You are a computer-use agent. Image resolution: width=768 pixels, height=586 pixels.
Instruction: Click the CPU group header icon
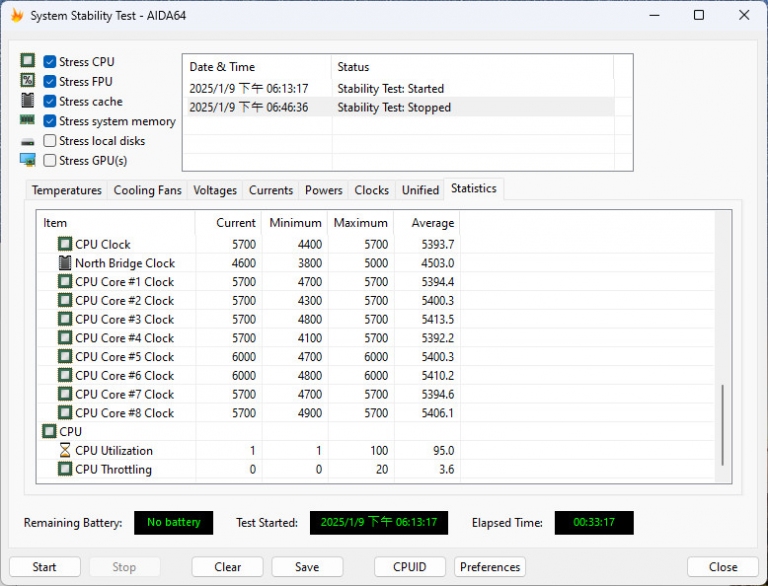[x=49, y=431]
